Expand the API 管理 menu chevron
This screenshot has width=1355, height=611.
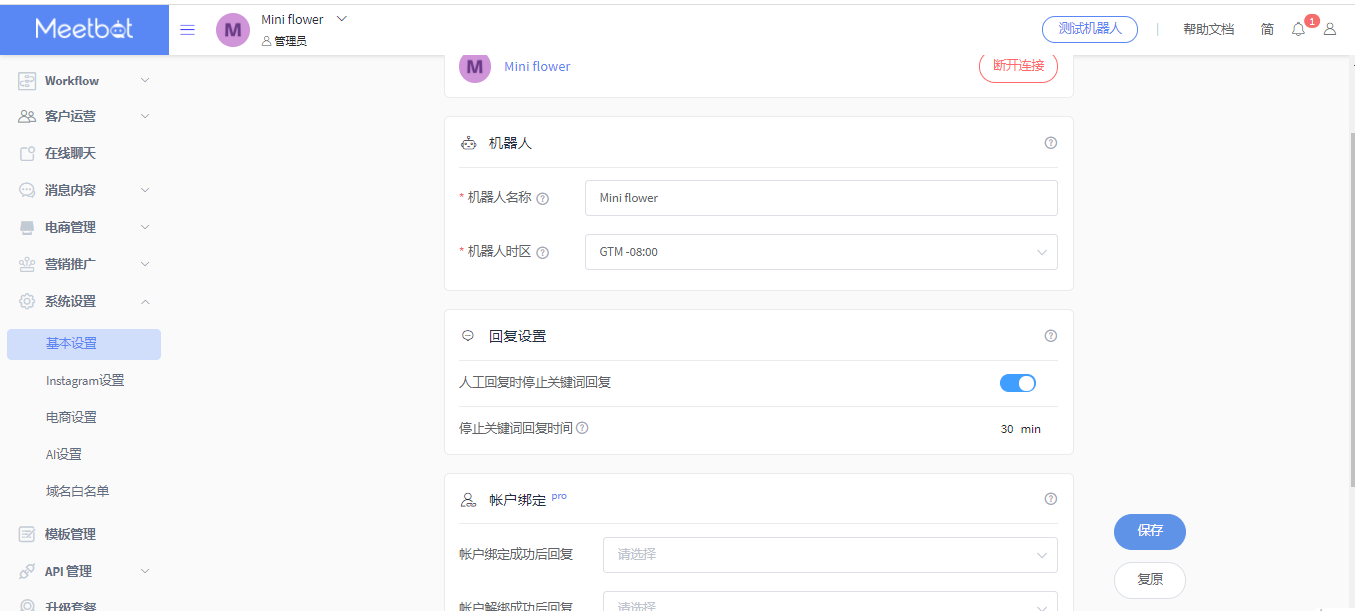[x=145, y=571]
